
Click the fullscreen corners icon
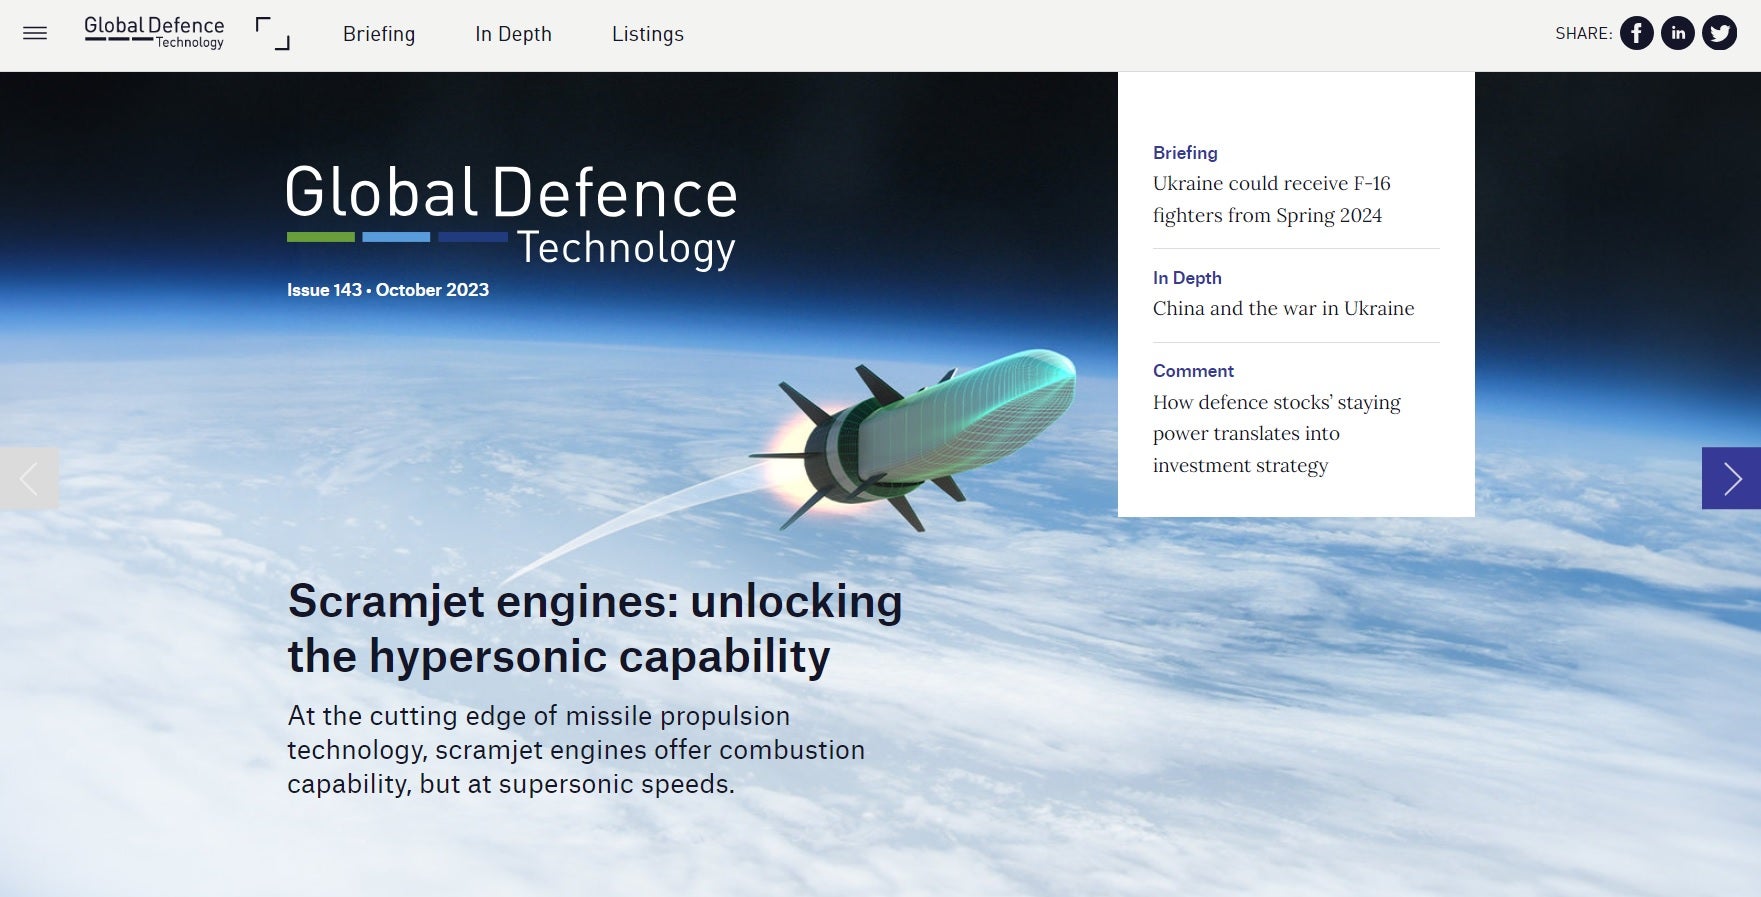(x=272, y=34)
